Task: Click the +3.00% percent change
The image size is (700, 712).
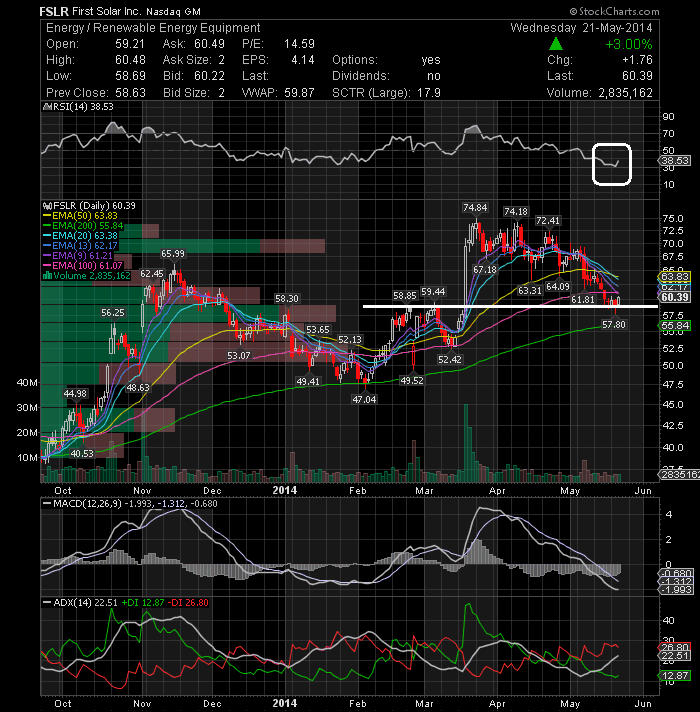Action: (629, 44)
